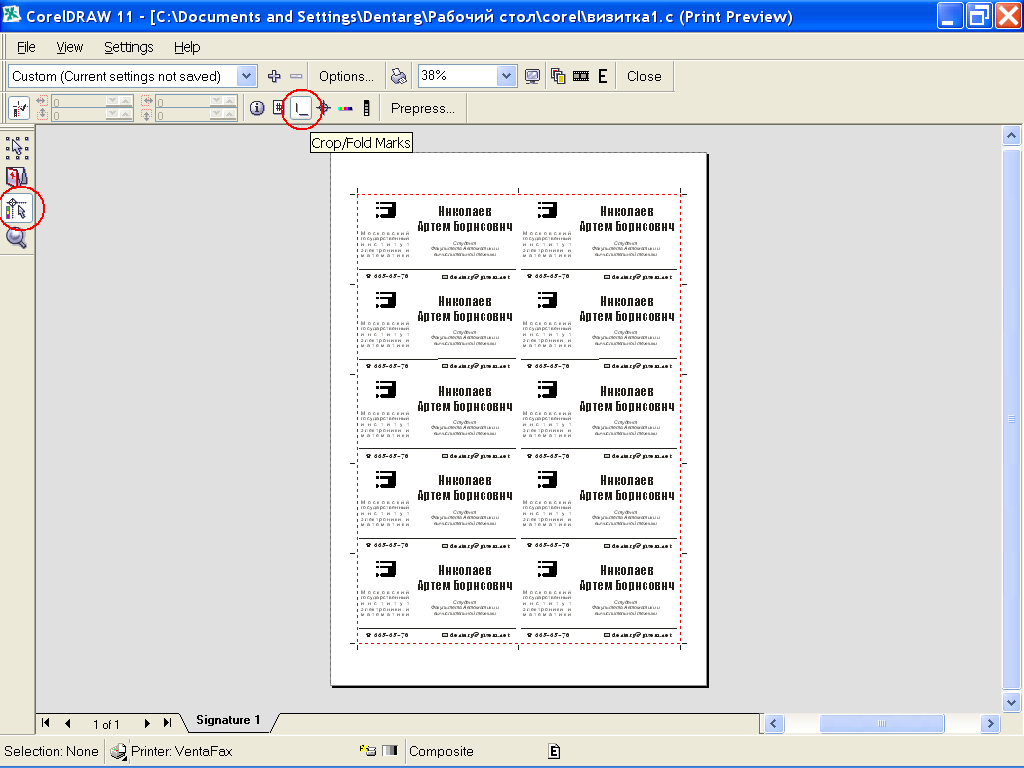This screenshot has width=1024, height=768.
Task: Toggle Crop/Fold Marks button
Action: pyautogui.click(x=301, y=108)
